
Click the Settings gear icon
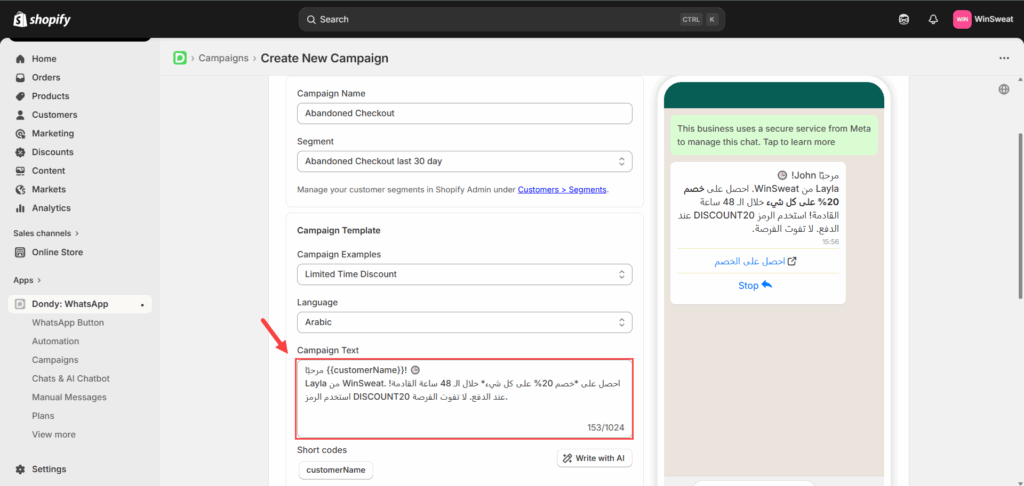(21, 469)
